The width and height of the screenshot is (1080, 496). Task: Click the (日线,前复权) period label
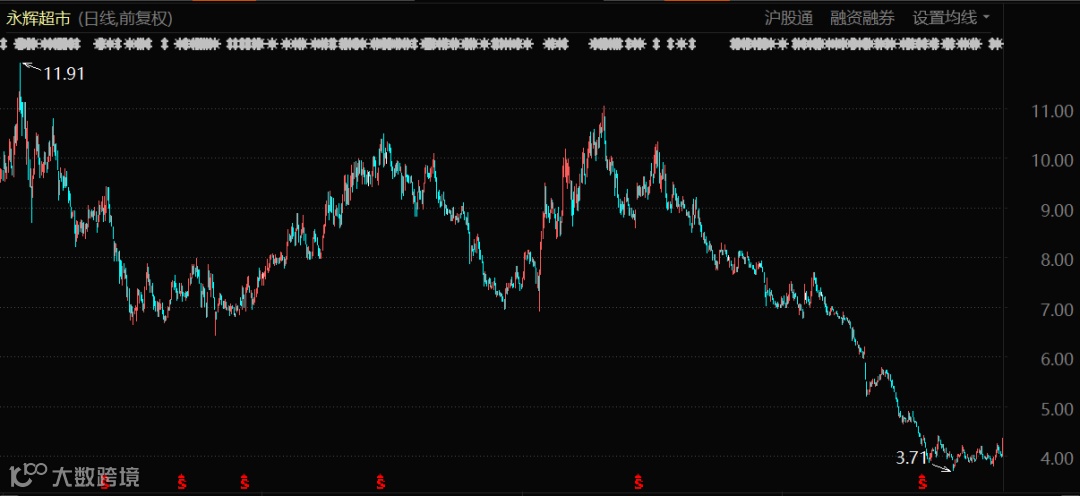124,18
